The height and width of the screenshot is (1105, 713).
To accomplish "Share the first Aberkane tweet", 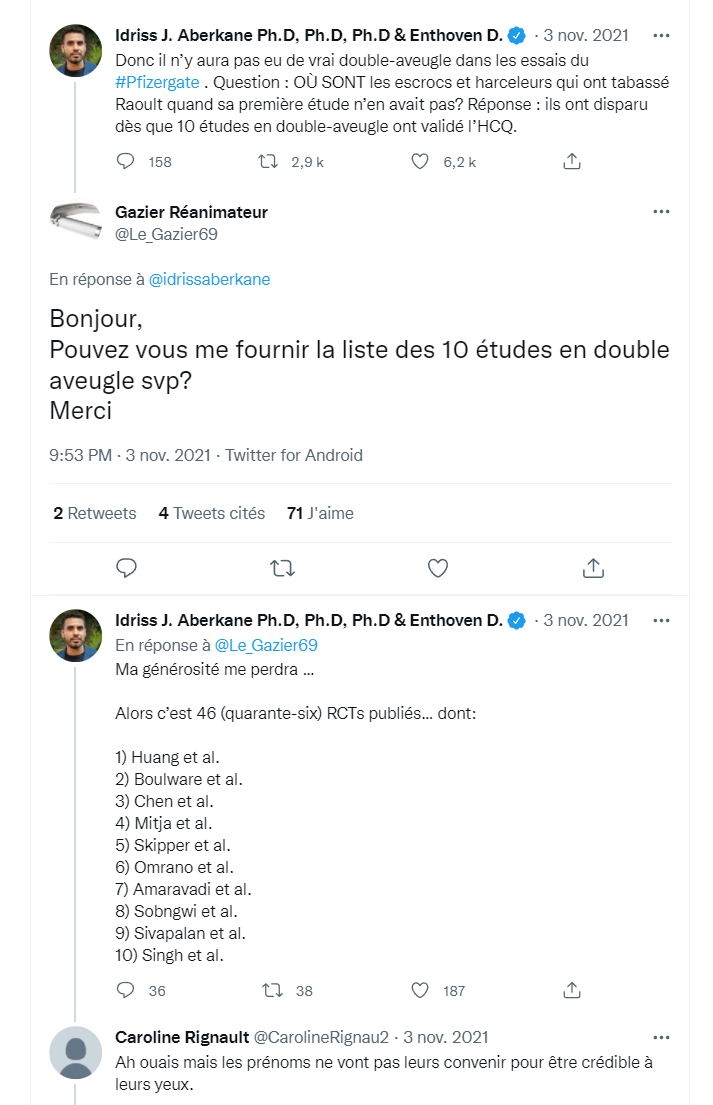I will [x=572, y=161].
